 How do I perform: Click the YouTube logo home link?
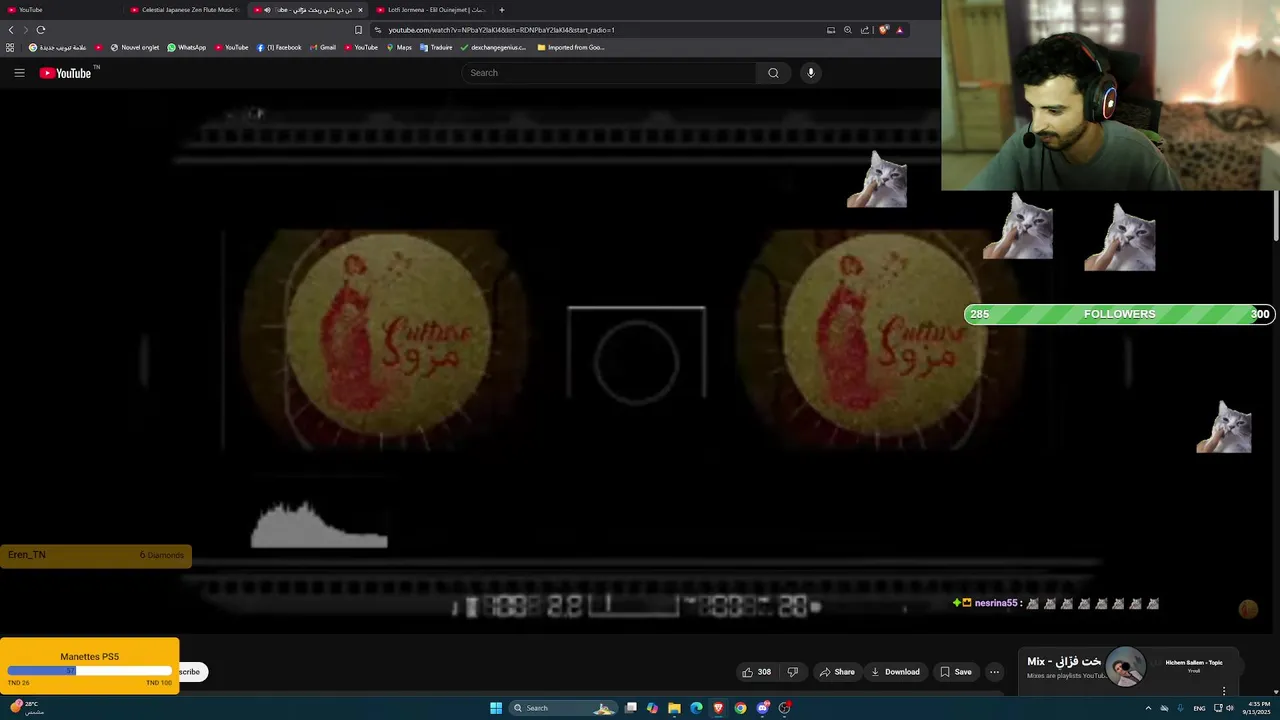(65, 73)
